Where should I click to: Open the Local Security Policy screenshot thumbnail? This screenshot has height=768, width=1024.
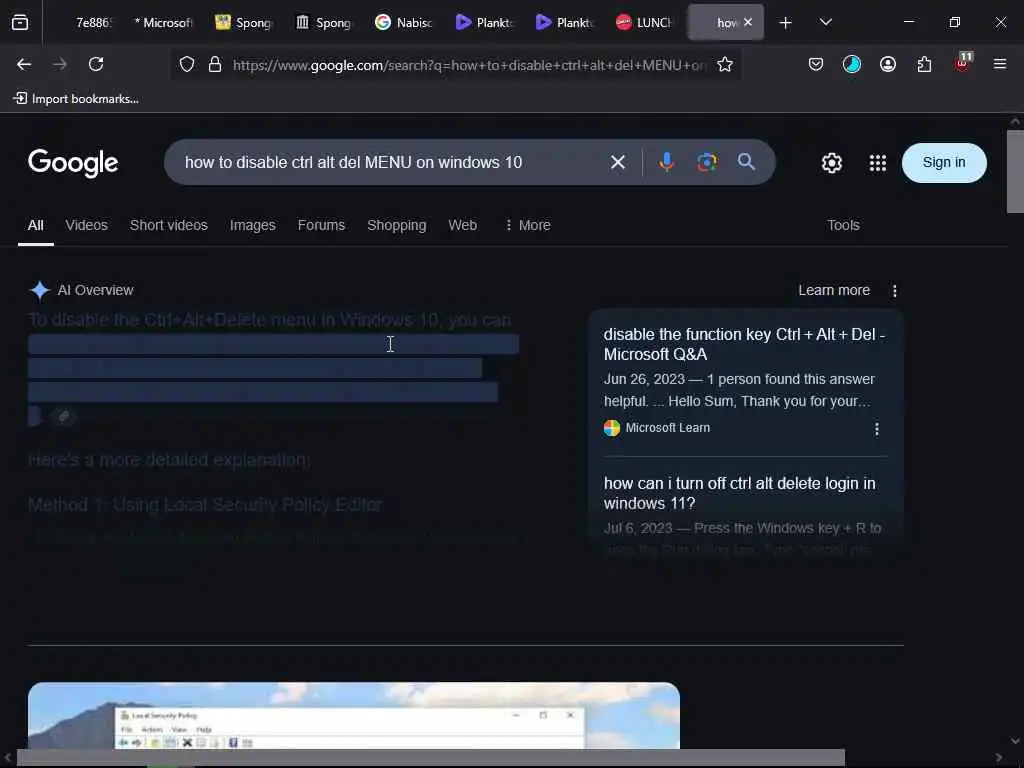point(353,715)
